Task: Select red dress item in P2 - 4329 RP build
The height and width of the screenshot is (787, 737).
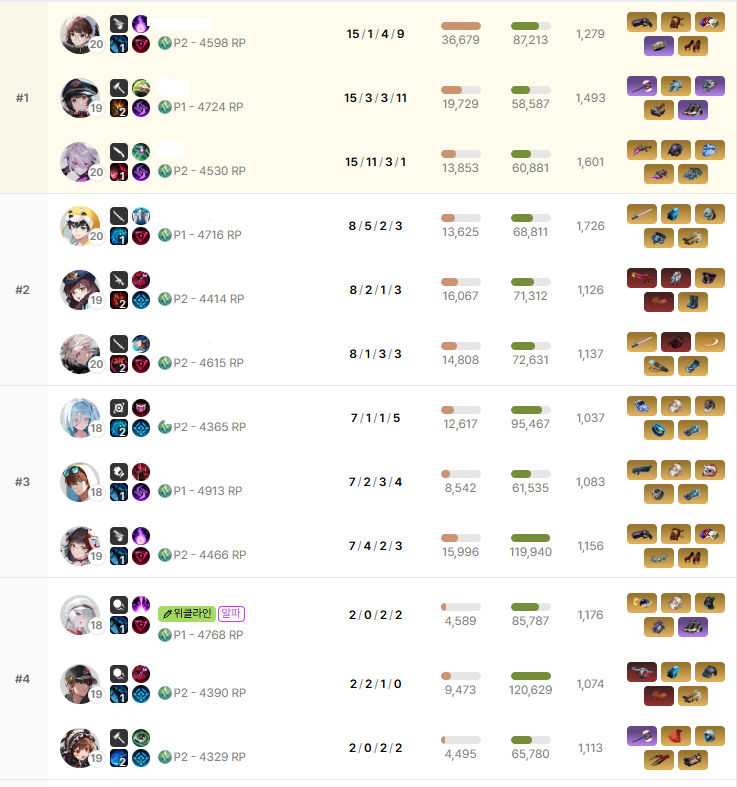Action: point(676,736)
